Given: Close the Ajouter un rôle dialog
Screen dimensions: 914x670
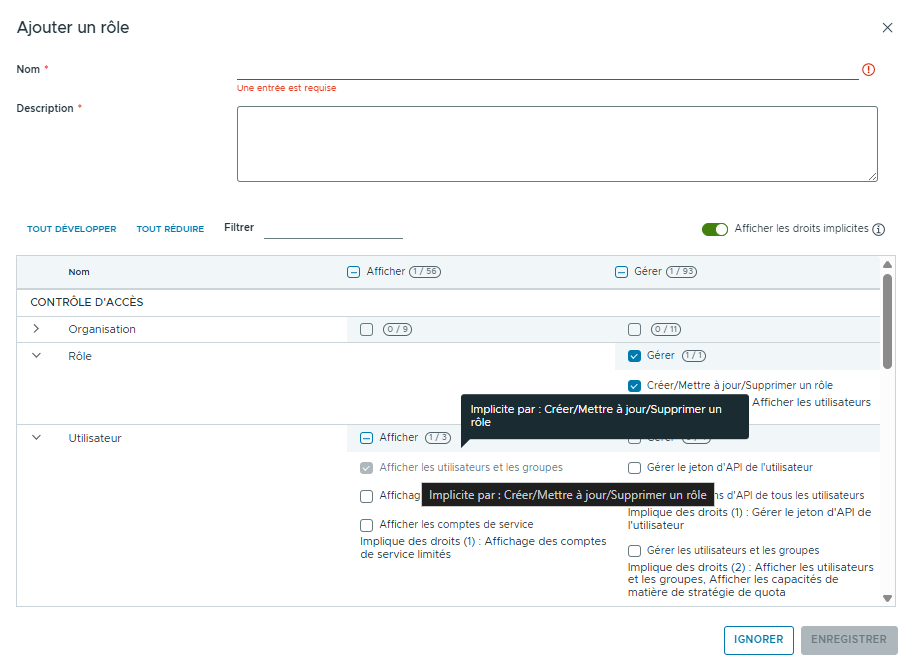Looking at the screenshot, I should [x=887, y=28].
